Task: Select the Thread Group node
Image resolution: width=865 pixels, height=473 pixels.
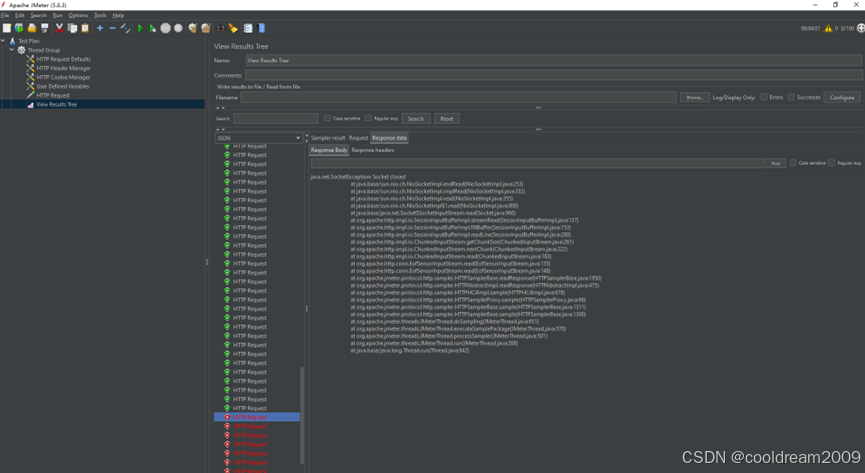Action: pyautogui.click(x=44, y=50)
